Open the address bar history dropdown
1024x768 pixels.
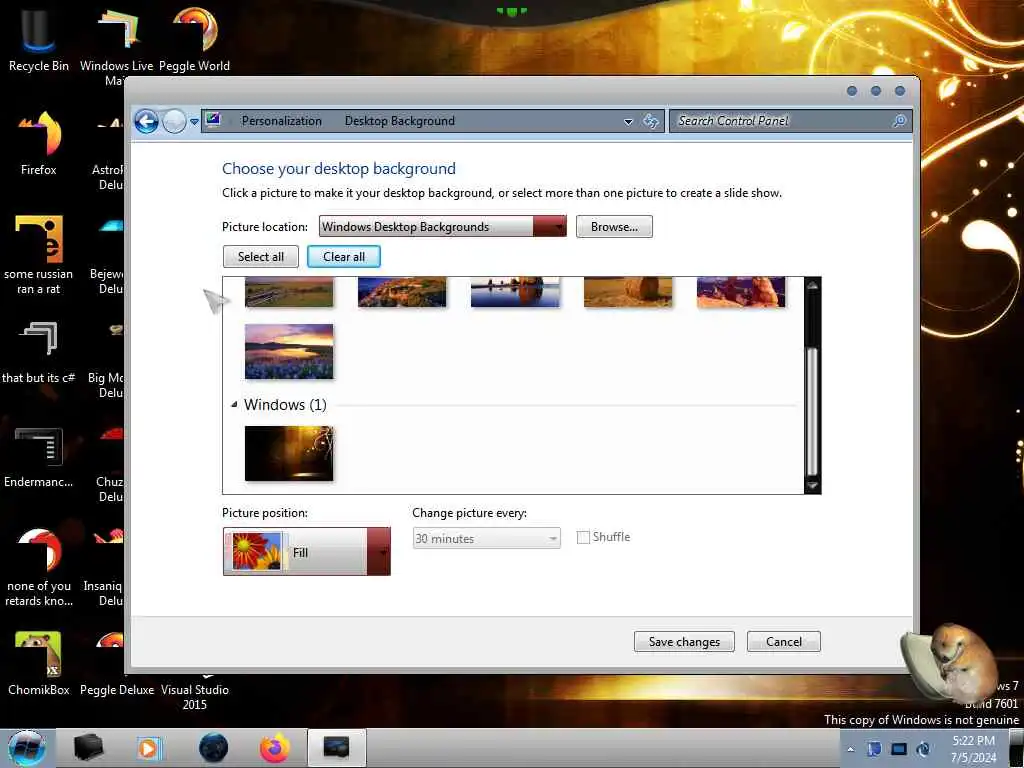click(x=628, y=121)
